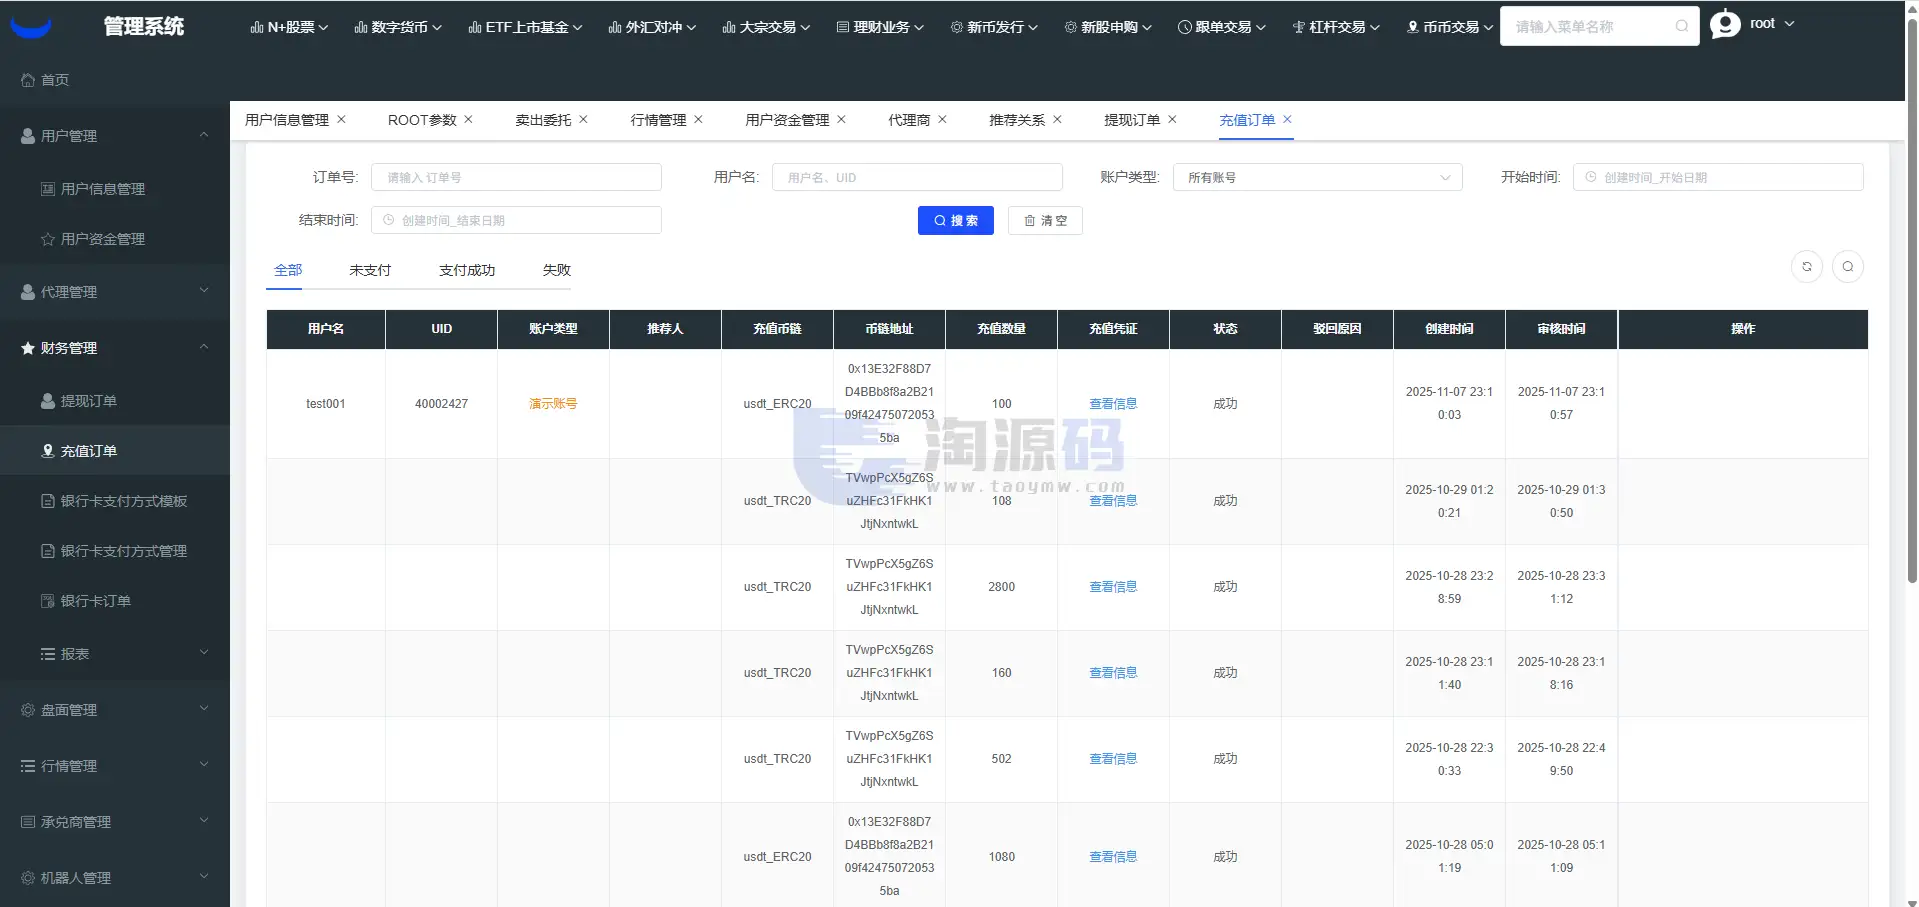Close the 用户资金管理 tab

pos(841,119)
